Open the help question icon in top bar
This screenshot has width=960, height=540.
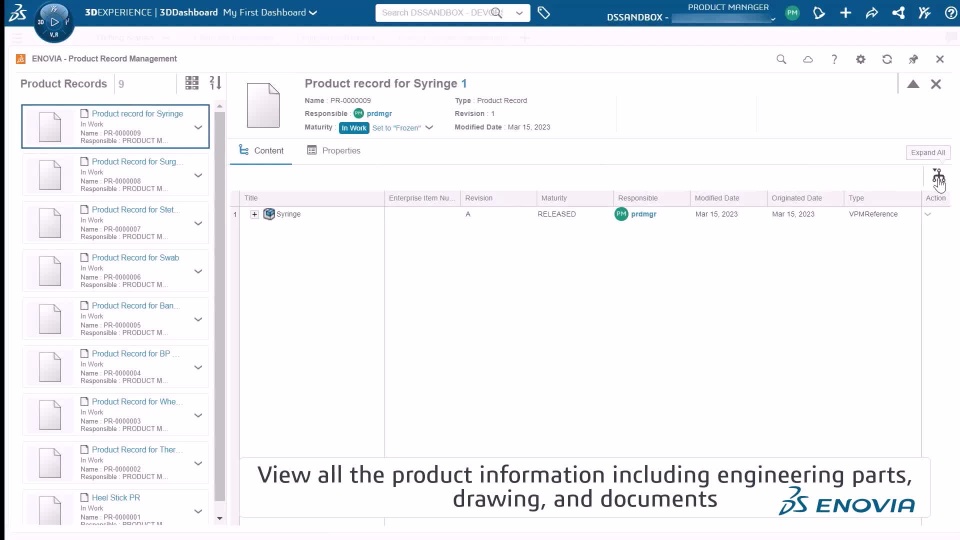point(951,13)
